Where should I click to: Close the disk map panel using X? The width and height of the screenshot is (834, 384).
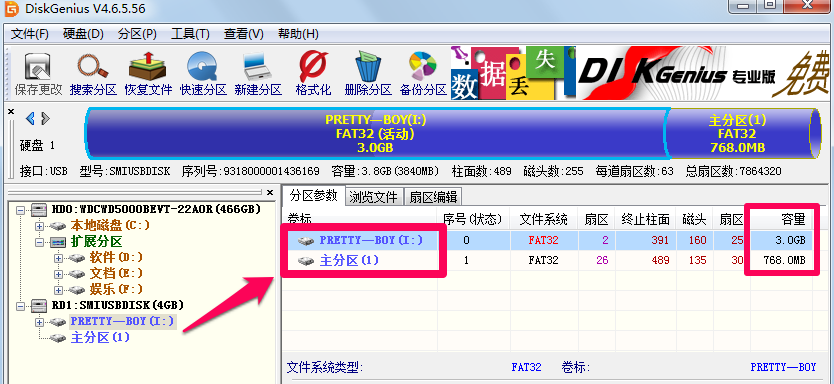[11, 112]
